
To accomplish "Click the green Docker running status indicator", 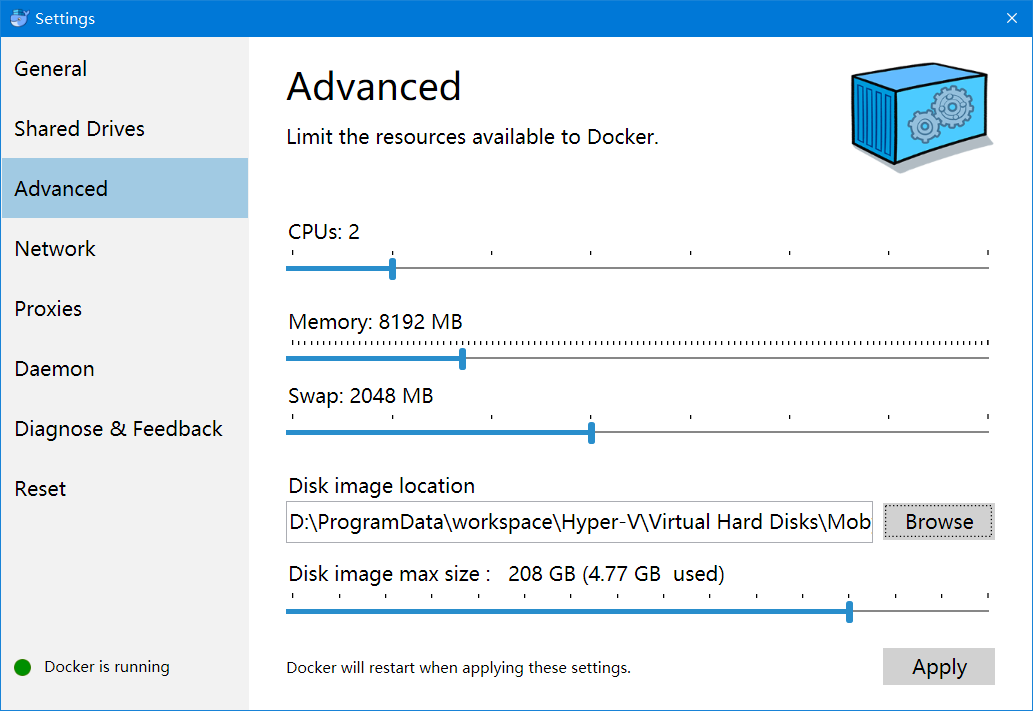I will click(22, 668).
